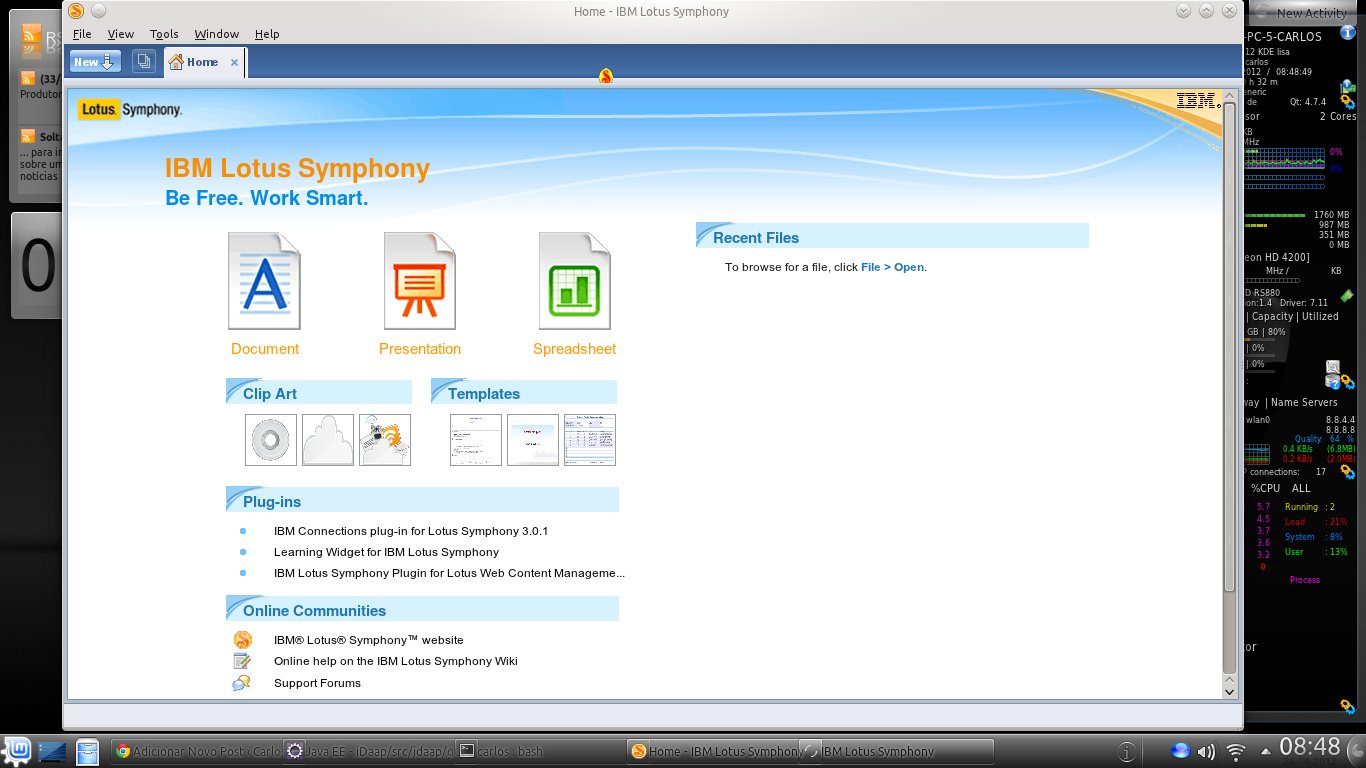Select the spreadsheet template thumbnail
Viewport: 1366px width, 768px height.
(590, 440)
